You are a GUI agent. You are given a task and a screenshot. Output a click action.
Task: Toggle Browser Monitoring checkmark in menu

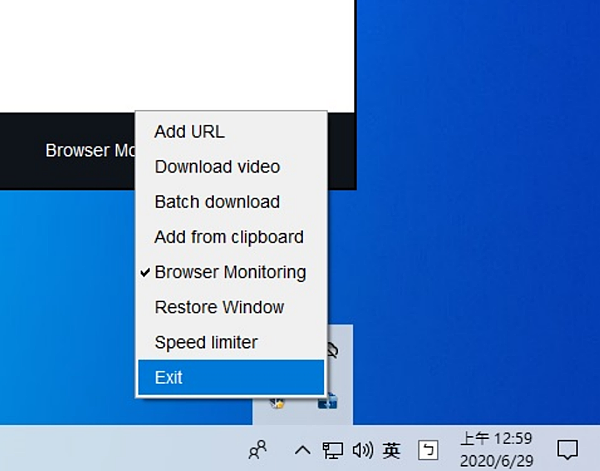coord(231,272)
